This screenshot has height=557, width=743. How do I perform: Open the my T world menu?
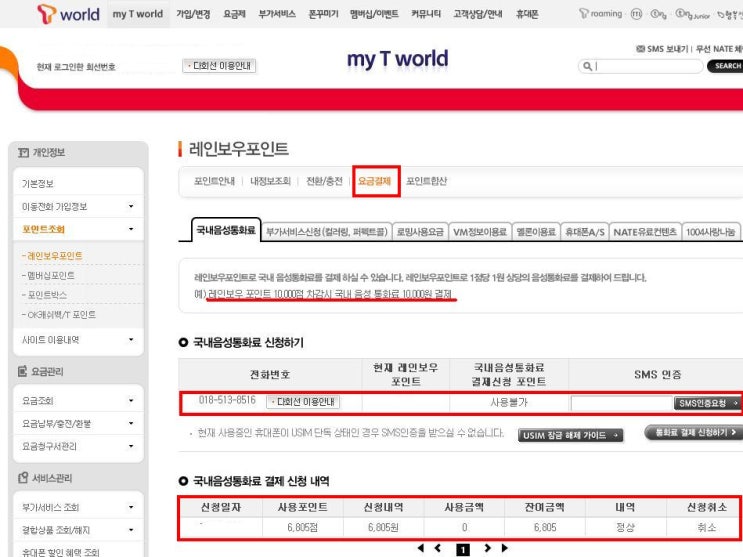138,14
